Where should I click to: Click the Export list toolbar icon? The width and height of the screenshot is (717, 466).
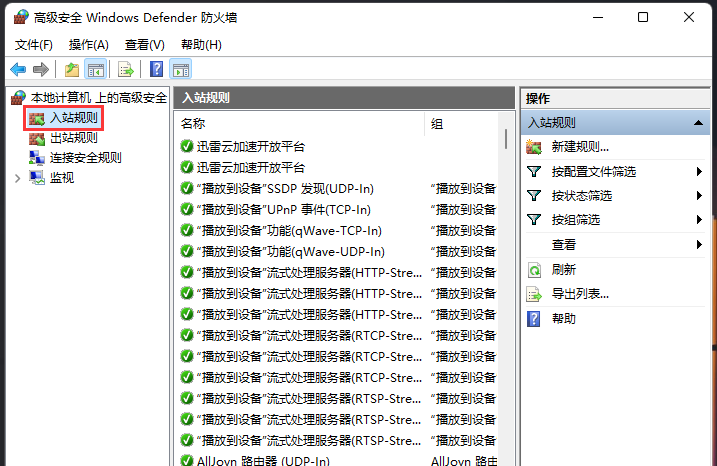pyautogui.click(x=126, y=69)
